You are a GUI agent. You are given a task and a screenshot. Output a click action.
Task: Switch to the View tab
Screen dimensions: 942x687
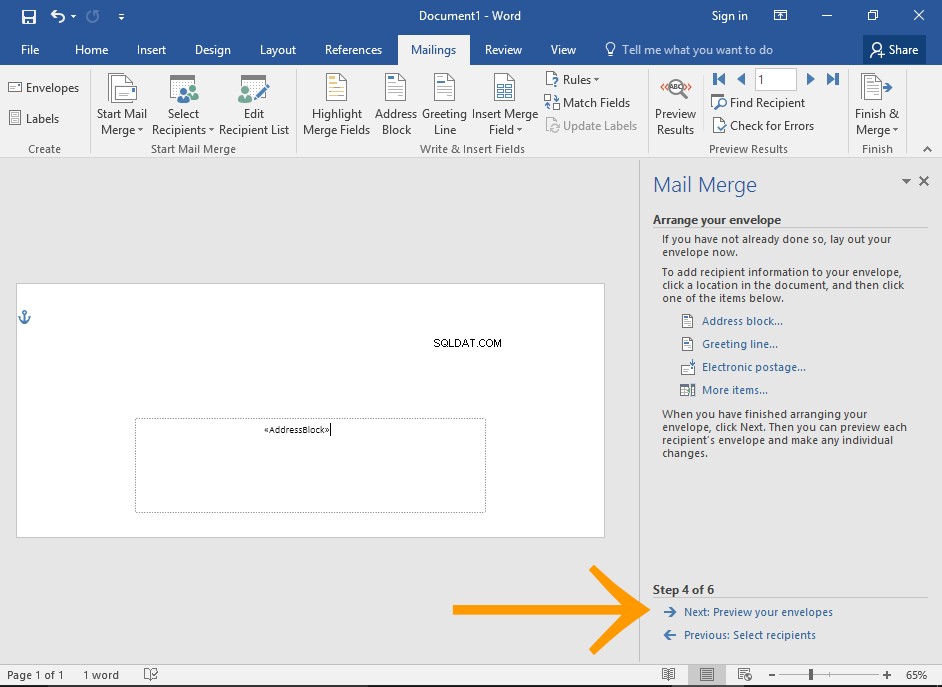tap(563, 50)
